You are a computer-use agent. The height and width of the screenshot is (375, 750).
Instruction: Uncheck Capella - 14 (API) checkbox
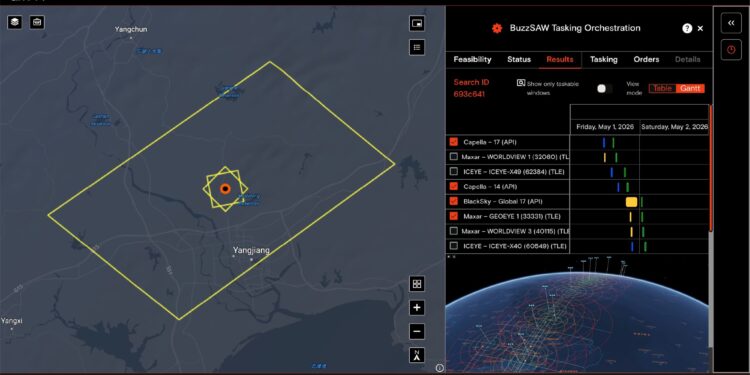pos(454,187)
